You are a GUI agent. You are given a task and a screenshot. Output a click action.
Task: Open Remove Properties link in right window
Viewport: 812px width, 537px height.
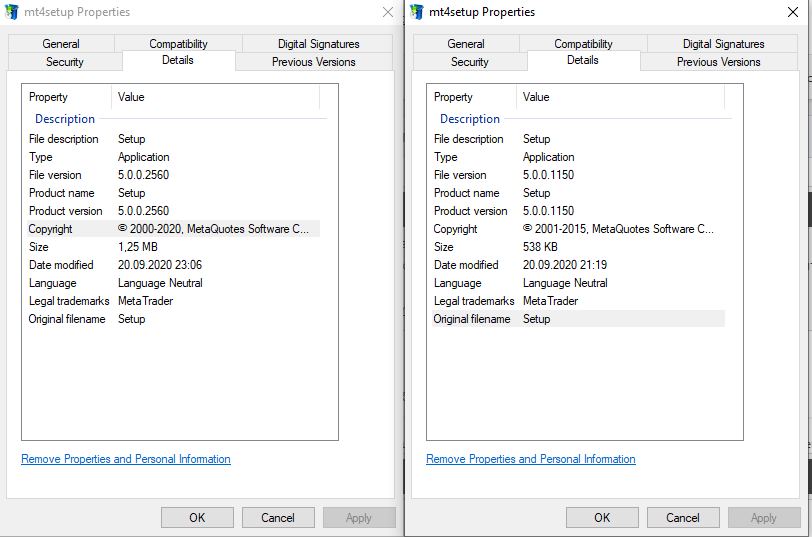[531, 459]
